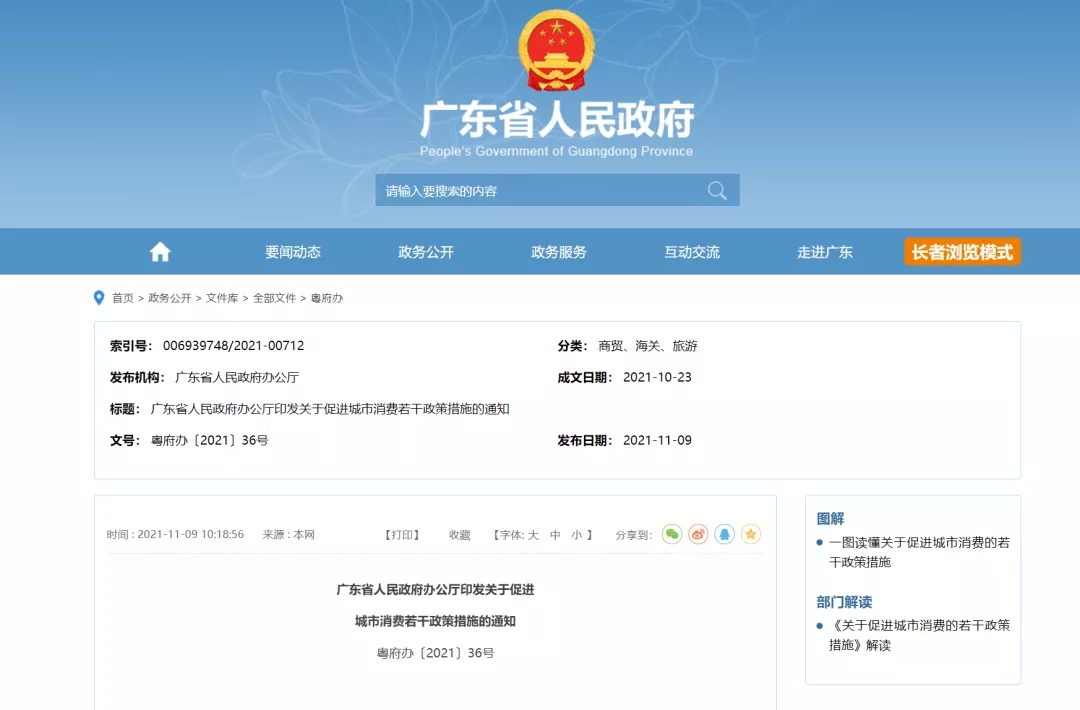Click the 打印 print link

pos(402,535)
